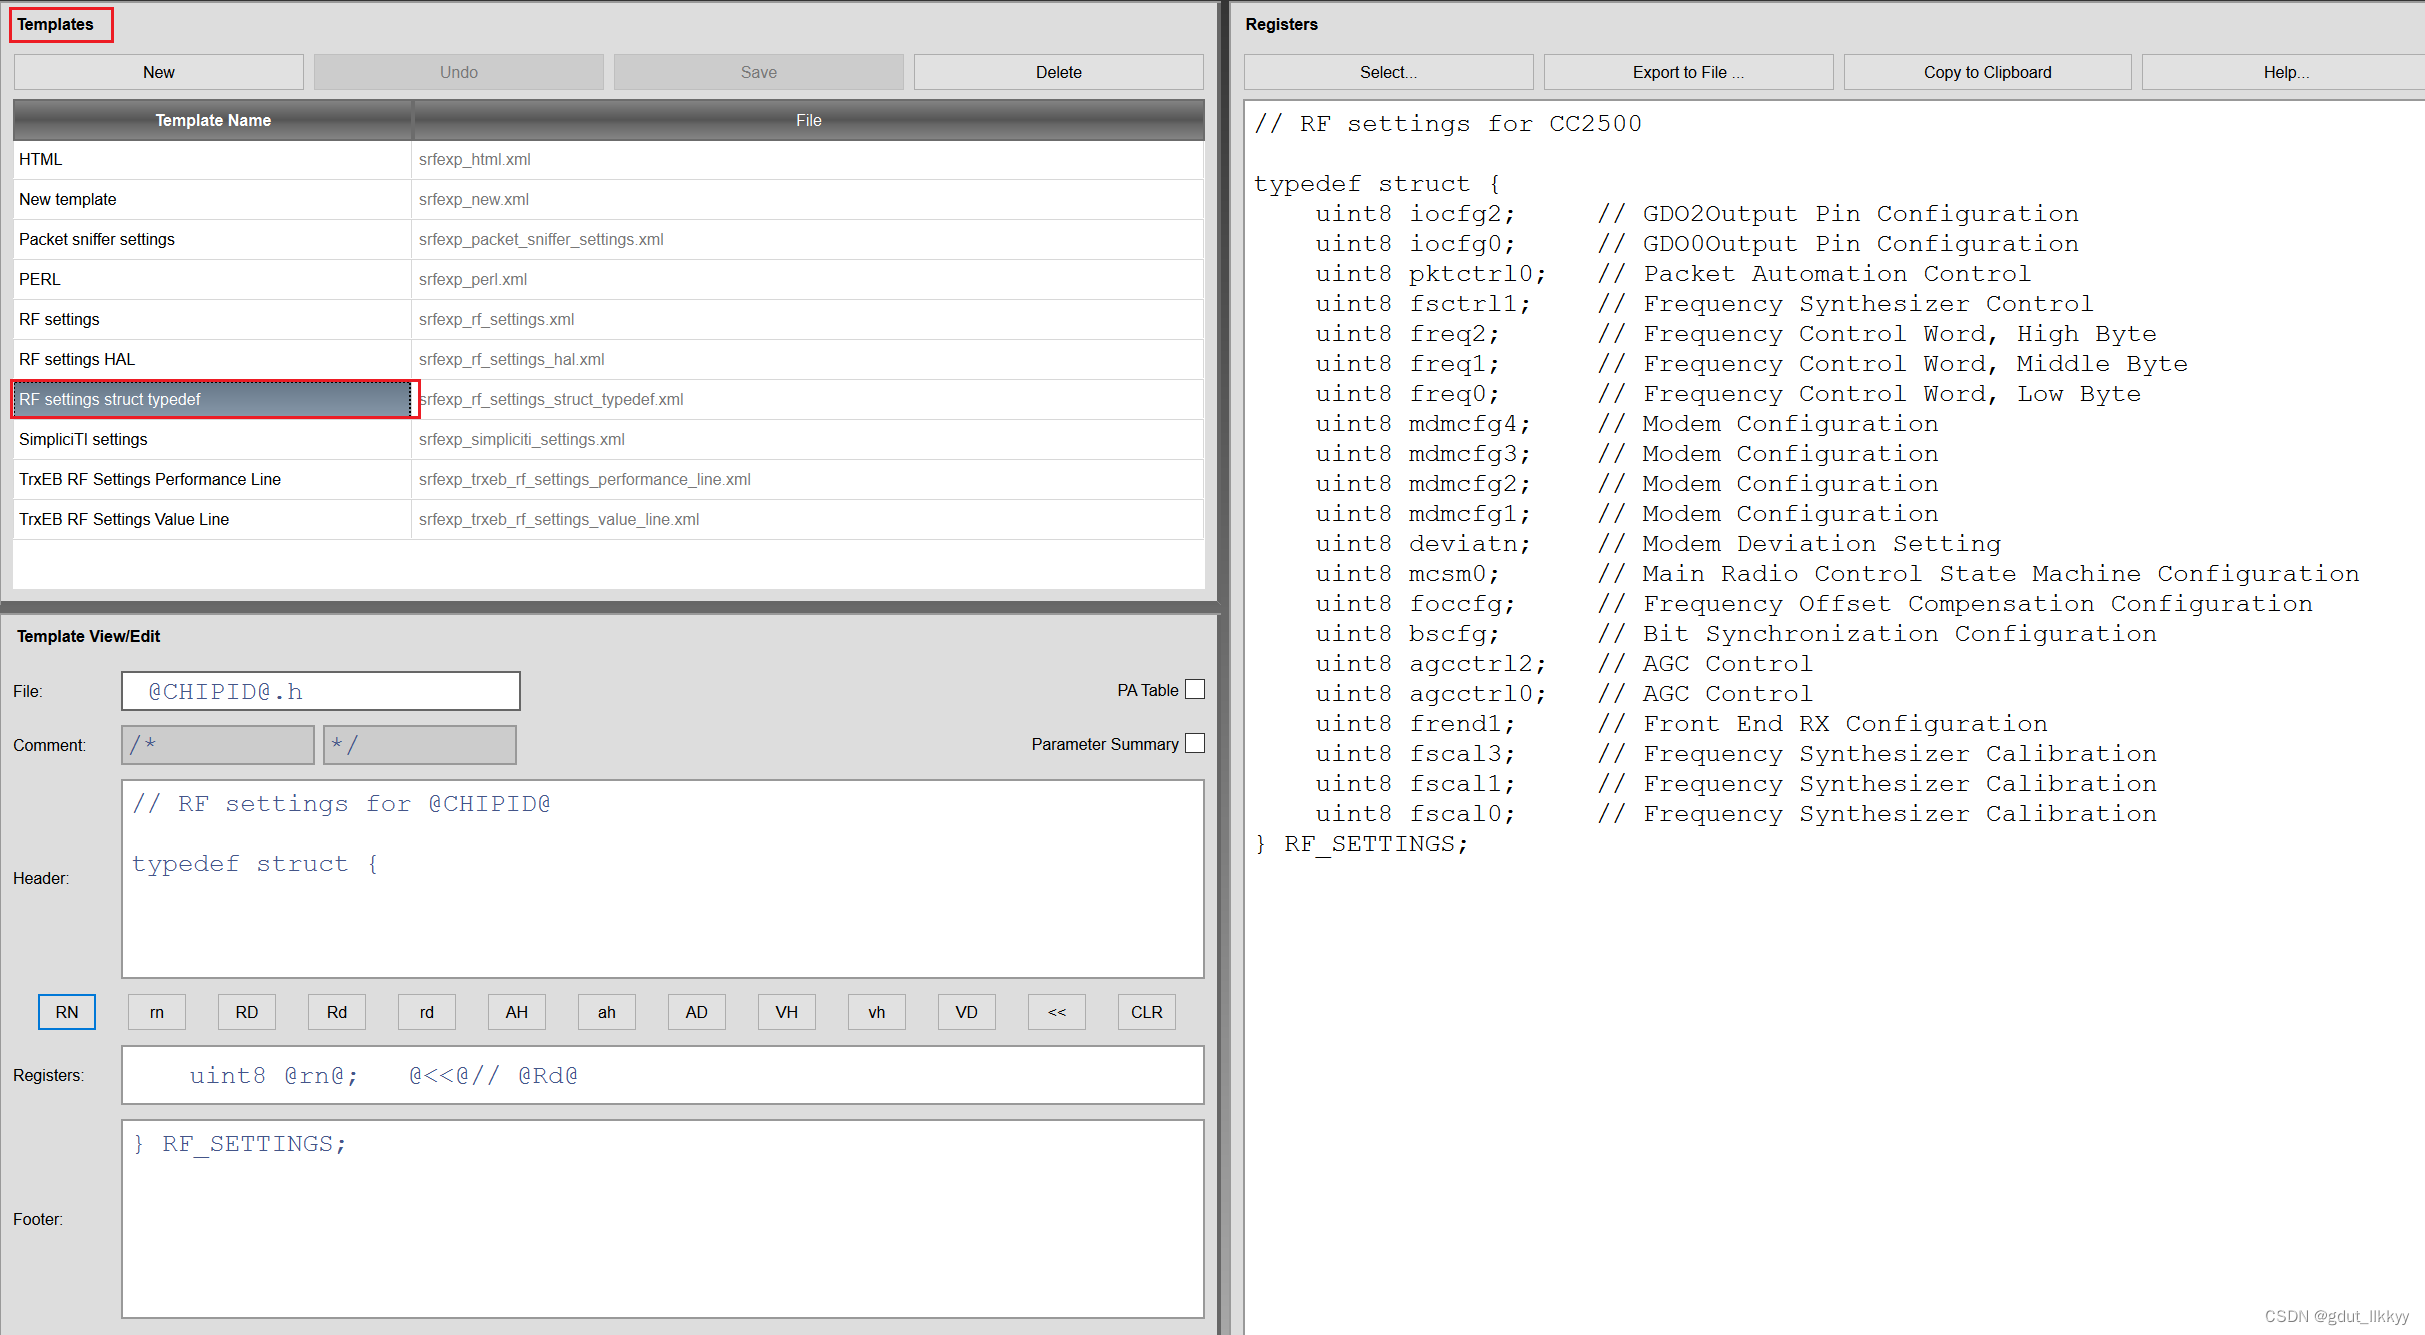This screenshot has height=1335, width=2425.
Task: Insert the AH tag
Action: (517, 1012)
